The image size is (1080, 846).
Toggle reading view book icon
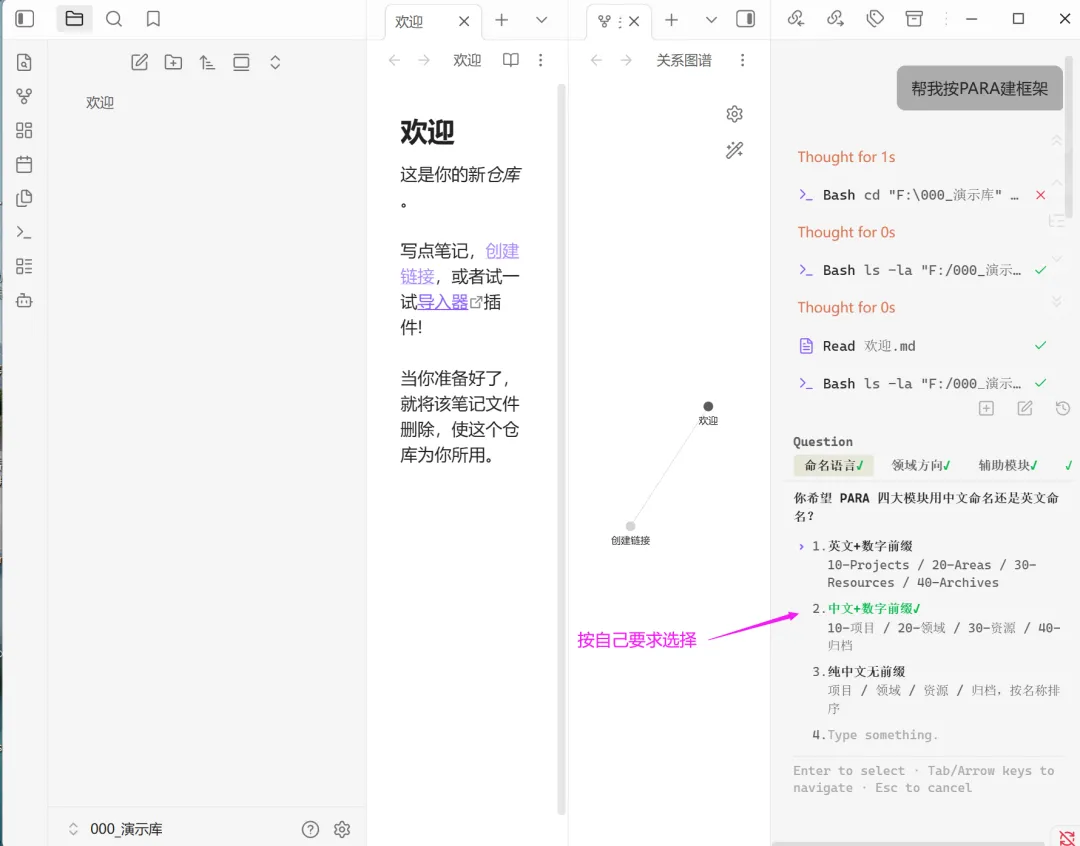click(510, 61)
